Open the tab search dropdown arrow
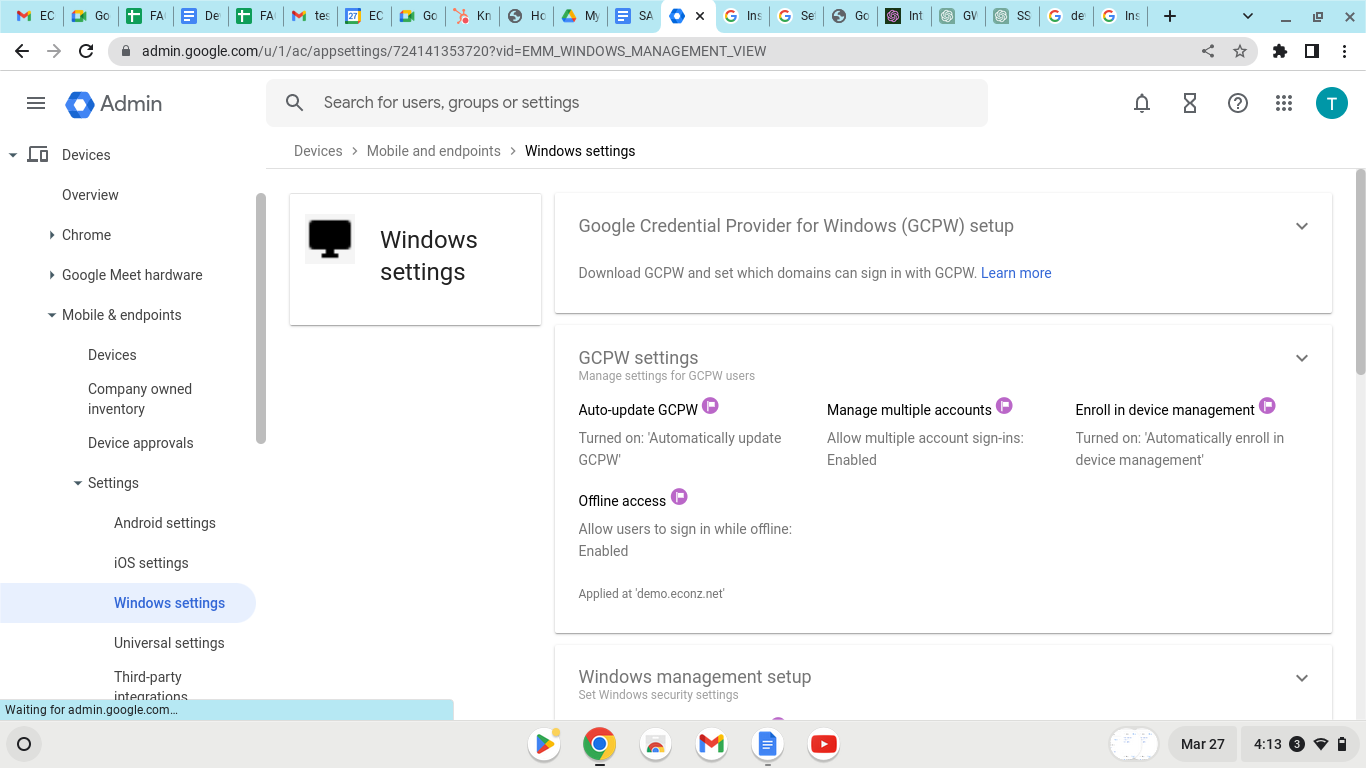 (x=1248, y=16)
